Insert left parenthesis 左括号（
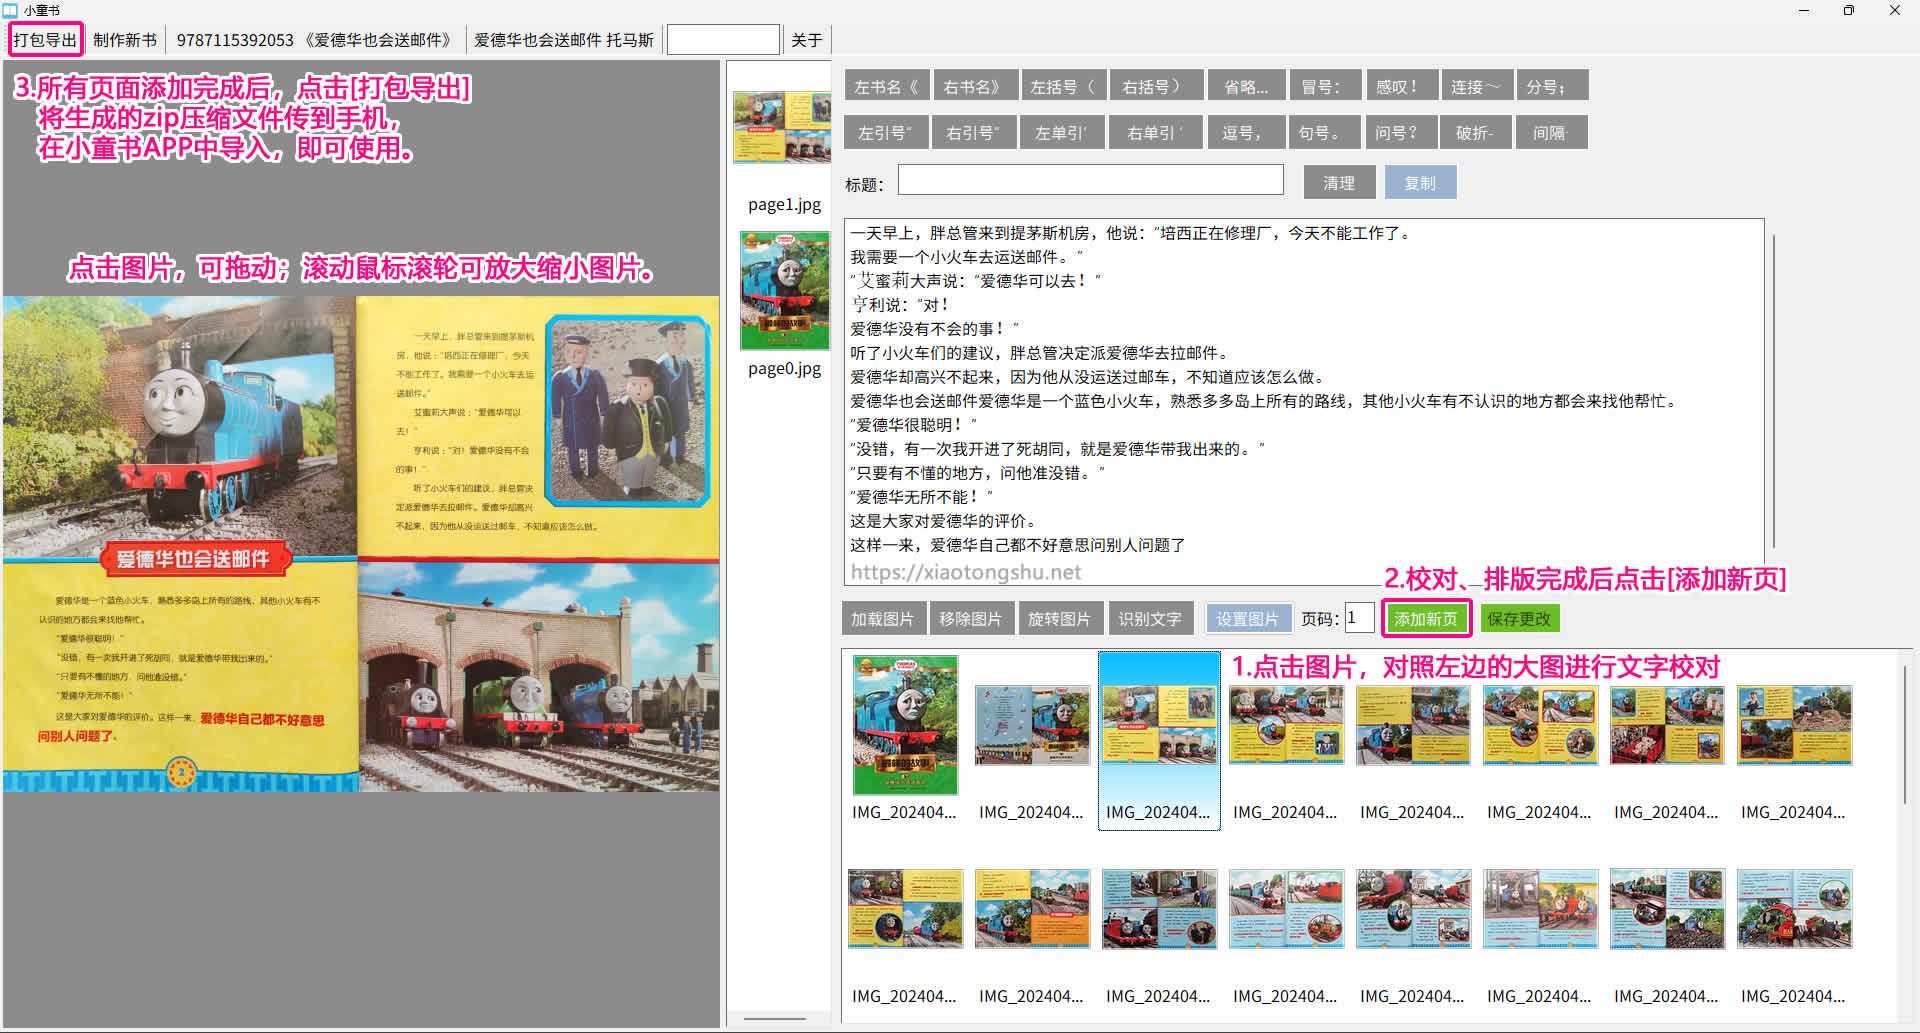Screen dimensions: 1920x1033 tap(1063, 86)
